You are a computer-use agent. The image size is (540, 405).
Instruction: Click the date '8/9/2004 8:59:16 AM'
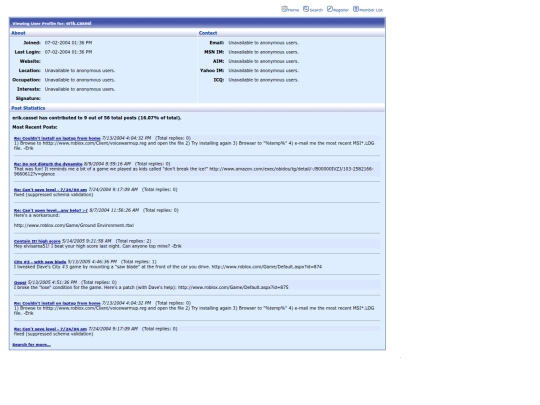107,164
